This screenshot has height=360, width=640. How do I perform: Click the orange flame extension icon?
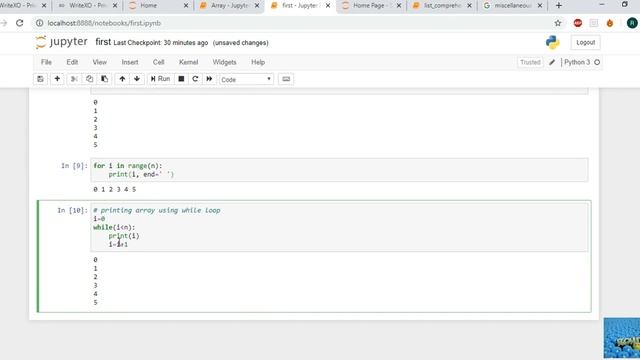[610, 23]
